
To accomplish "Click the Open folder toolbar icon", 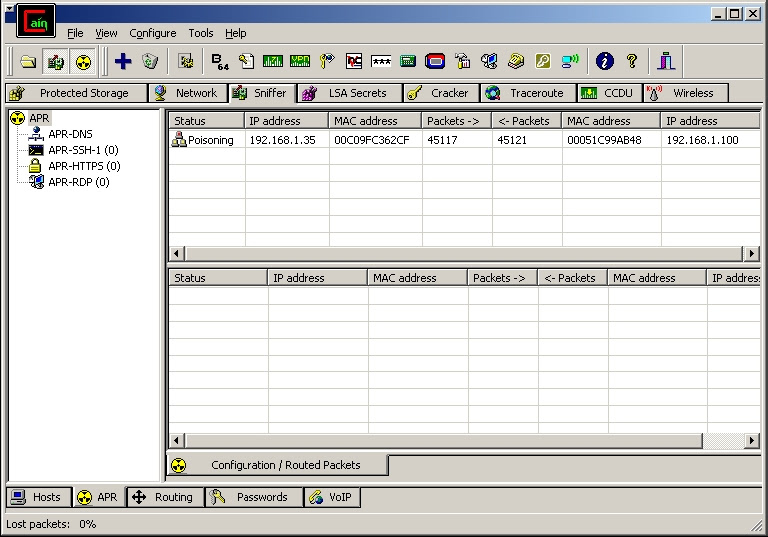I will click(28, 61).
